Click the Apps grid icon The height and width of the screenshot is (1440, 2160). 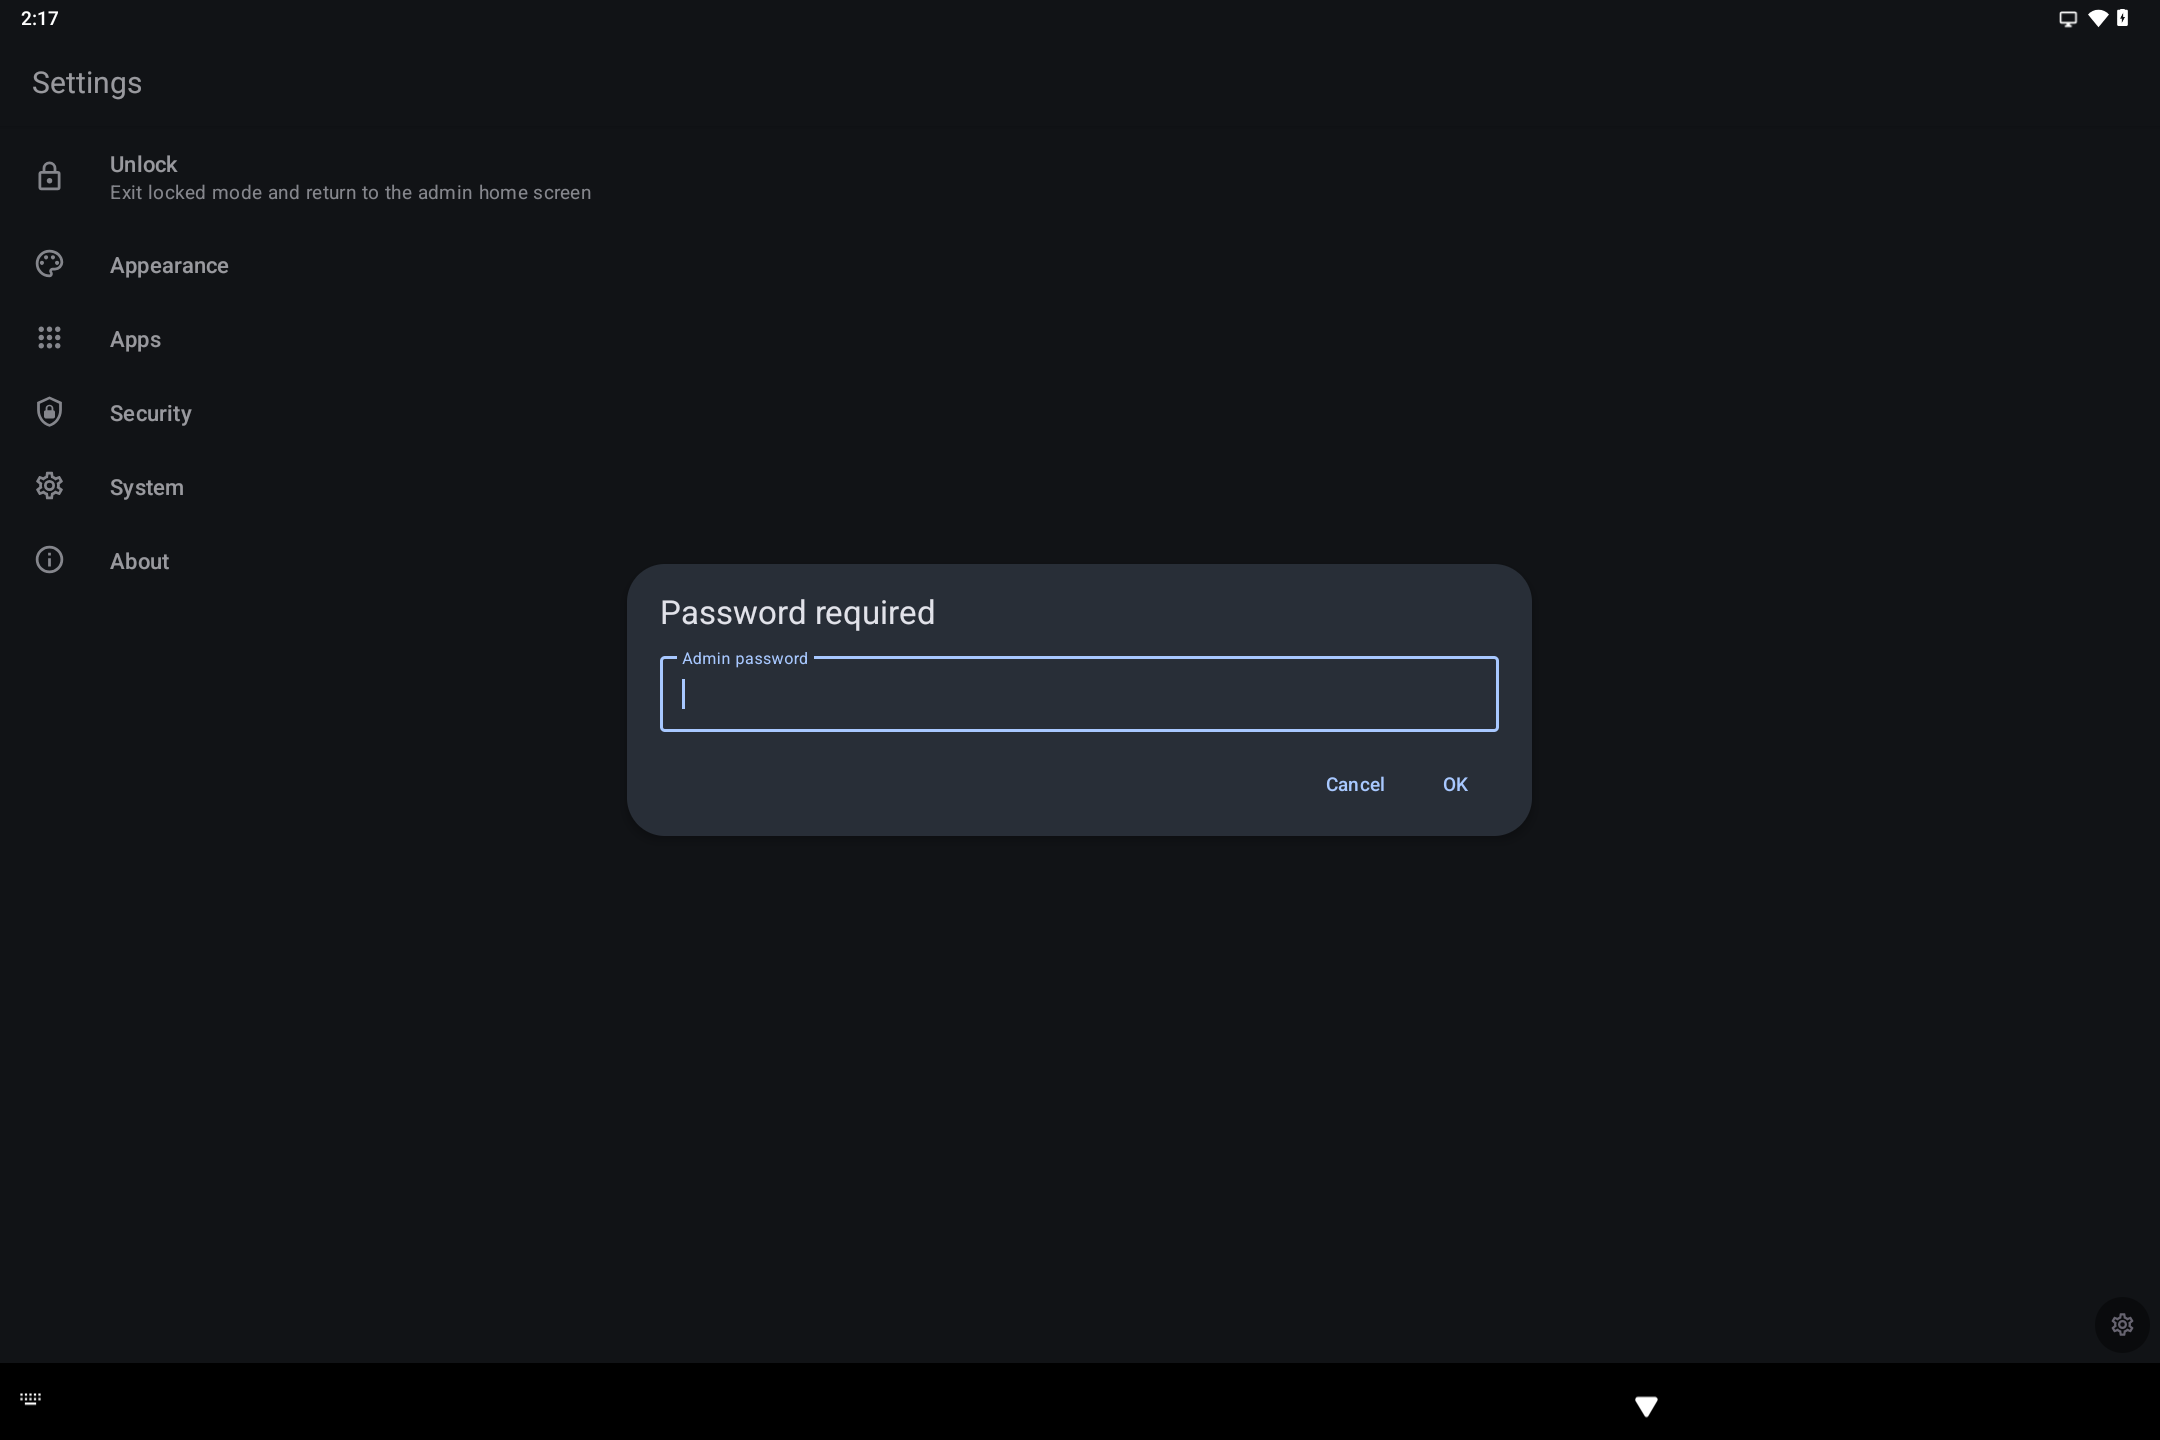(x=49, y=338)
